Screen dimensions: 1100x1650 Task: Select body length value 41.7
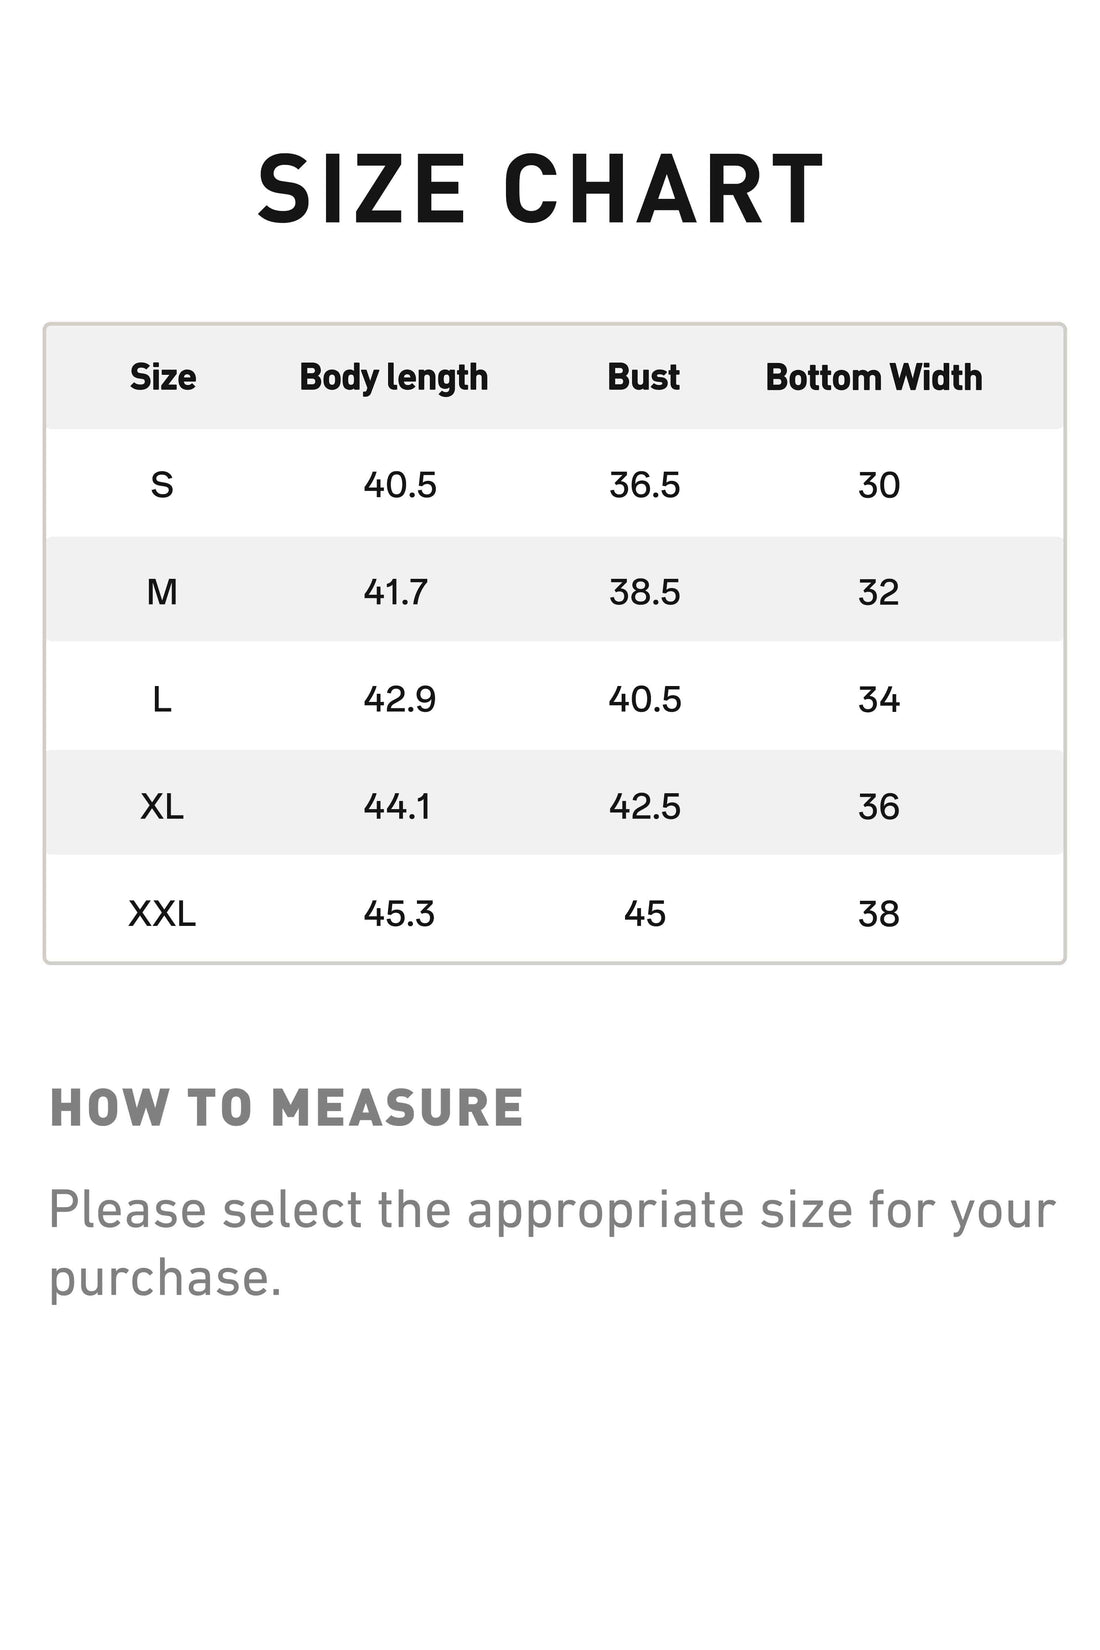point(396,592)
